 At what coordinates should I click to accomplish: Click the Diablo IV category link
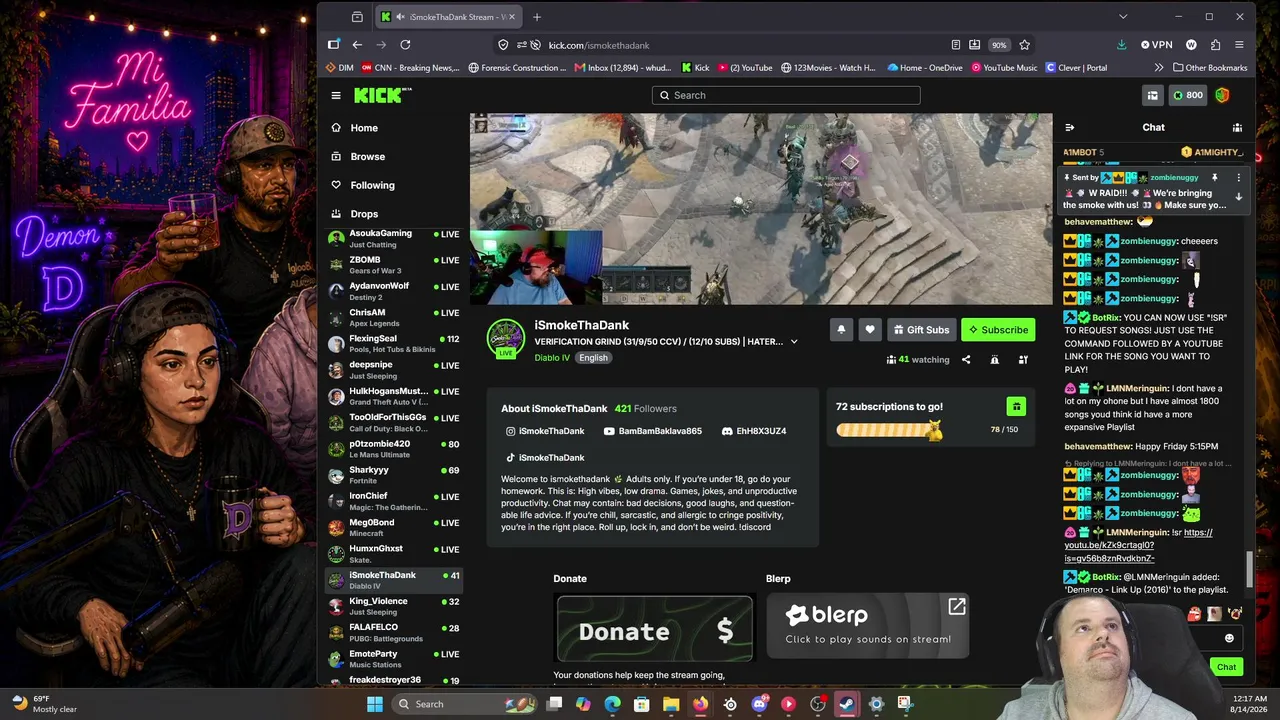[551, 358]
